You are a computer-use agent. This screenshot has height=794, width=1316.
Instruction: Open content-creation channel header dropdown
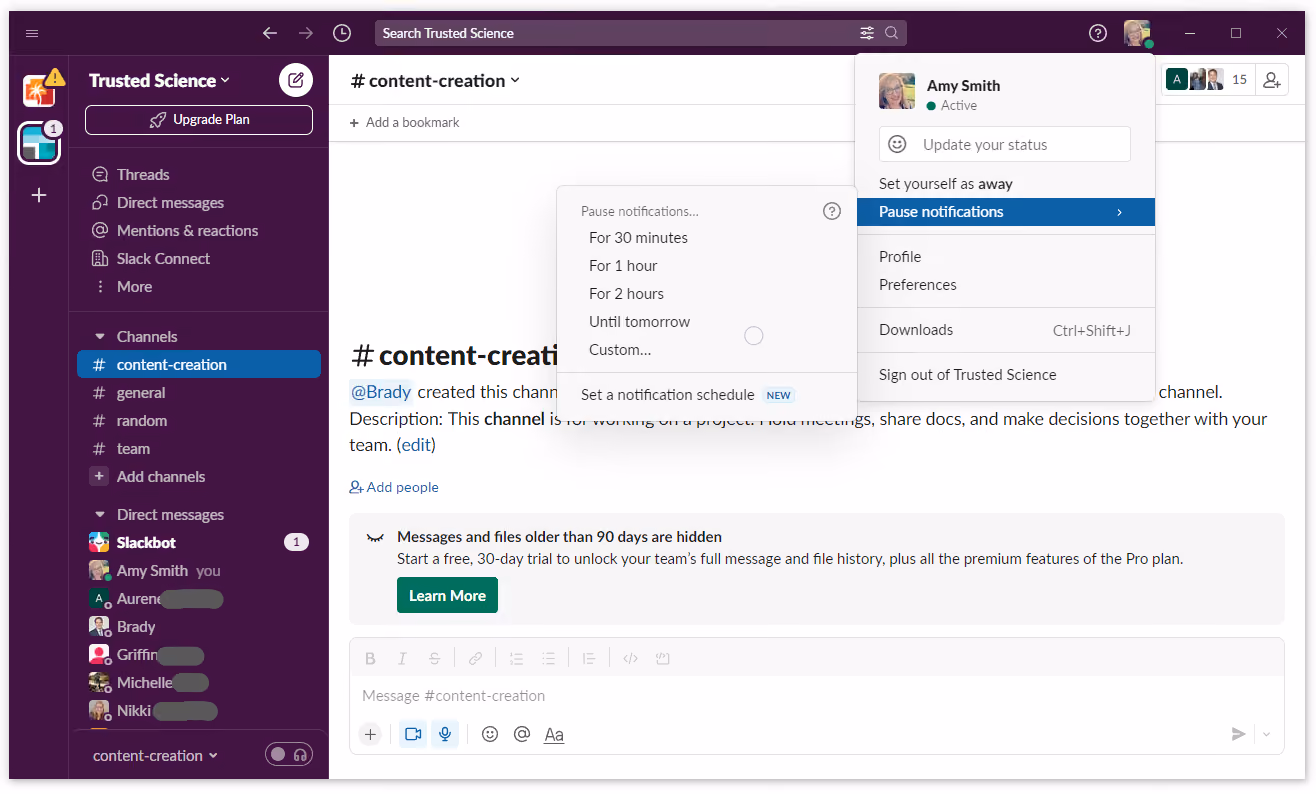click(x=435, y=80)
